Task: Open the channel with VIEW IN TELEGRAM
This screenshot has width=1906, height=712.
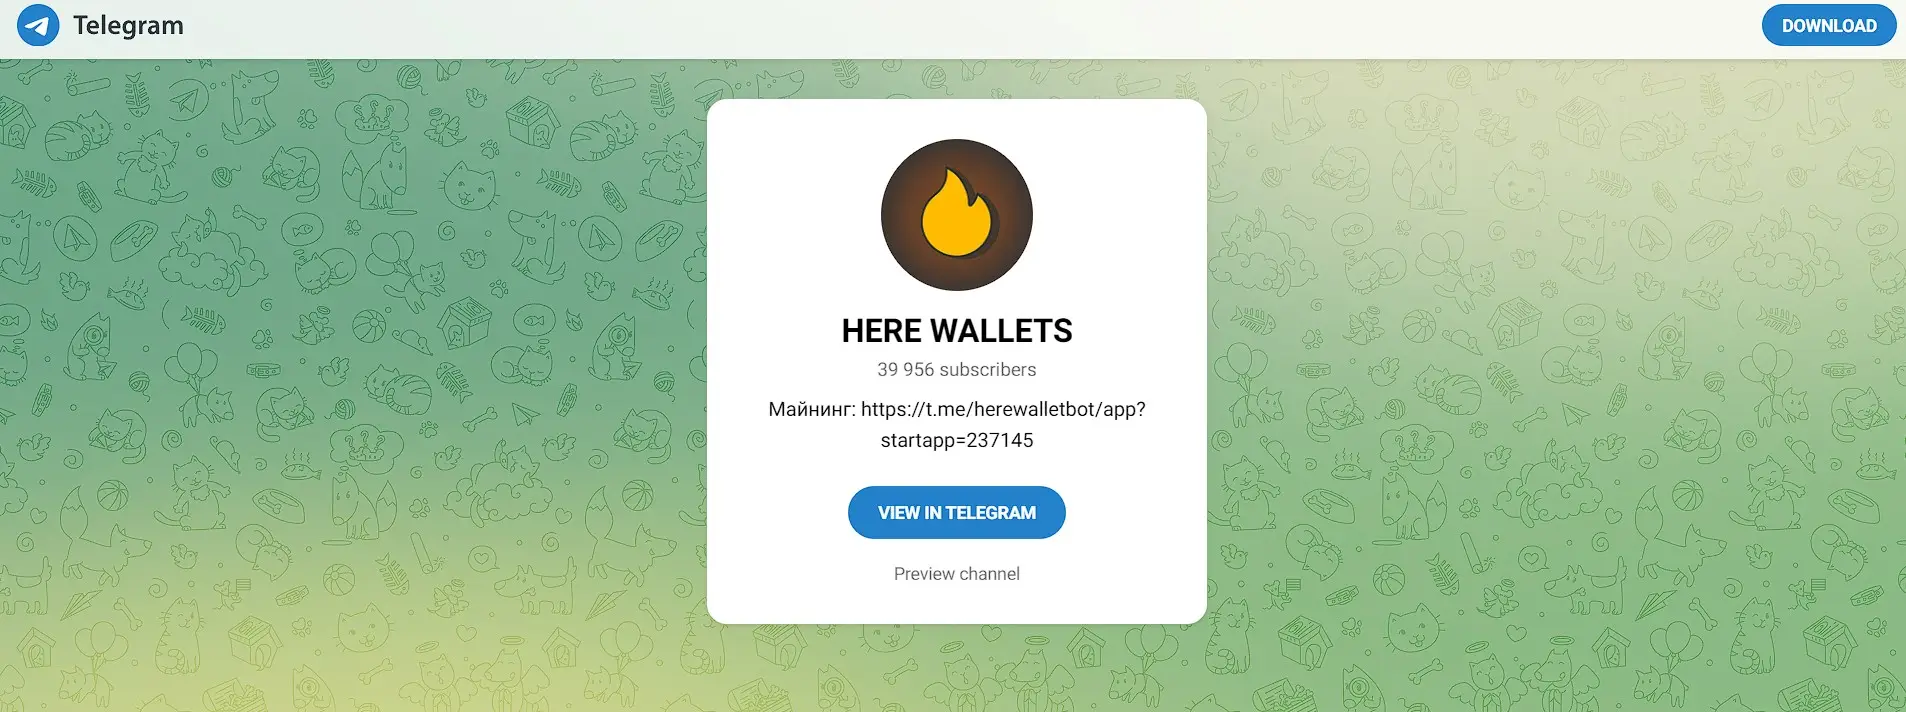Action: 957,513
